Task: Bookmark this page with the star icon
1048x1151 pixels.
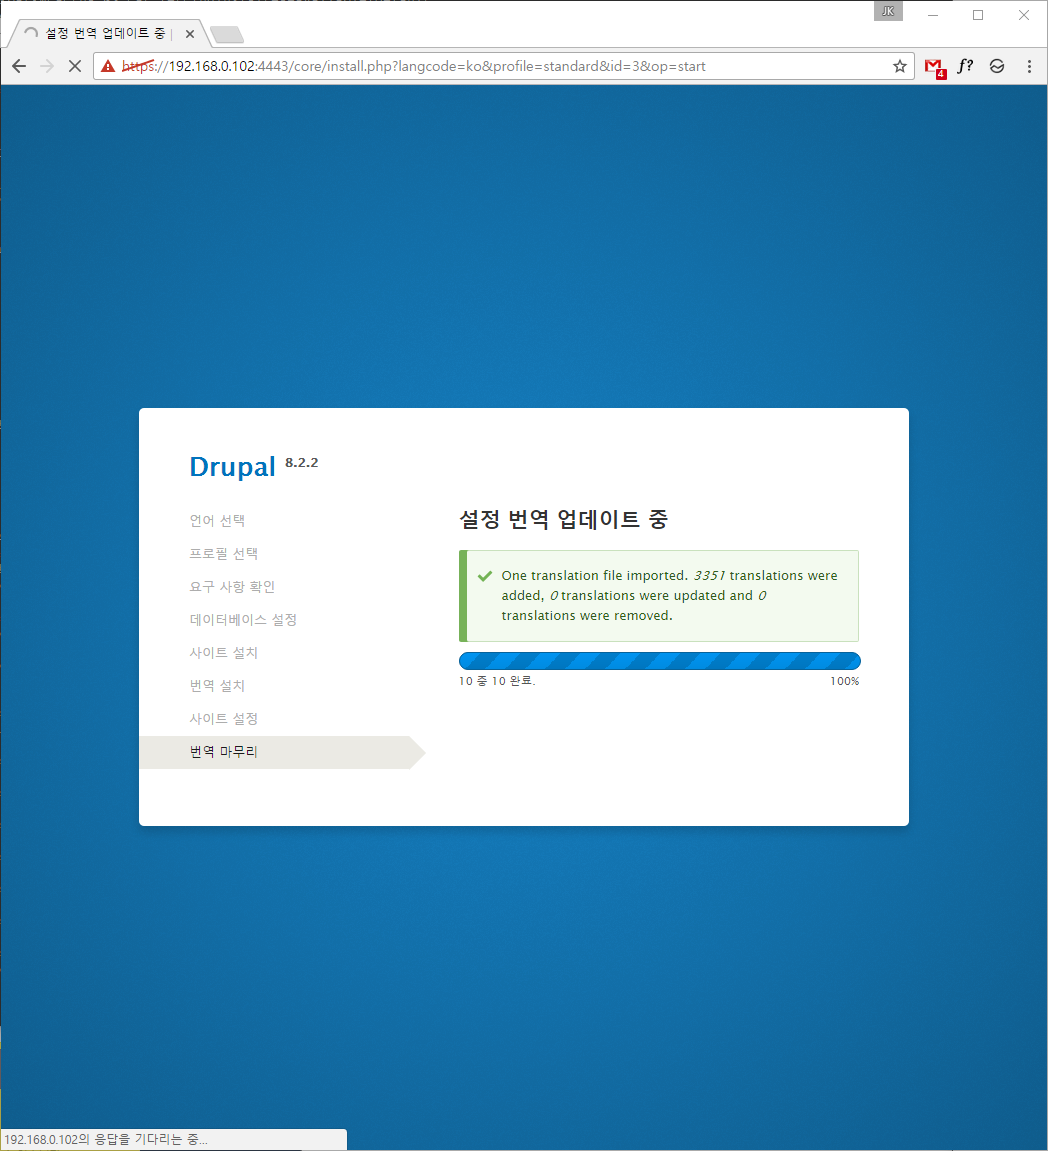Action: pyautogui.click(x=900, y=66)
